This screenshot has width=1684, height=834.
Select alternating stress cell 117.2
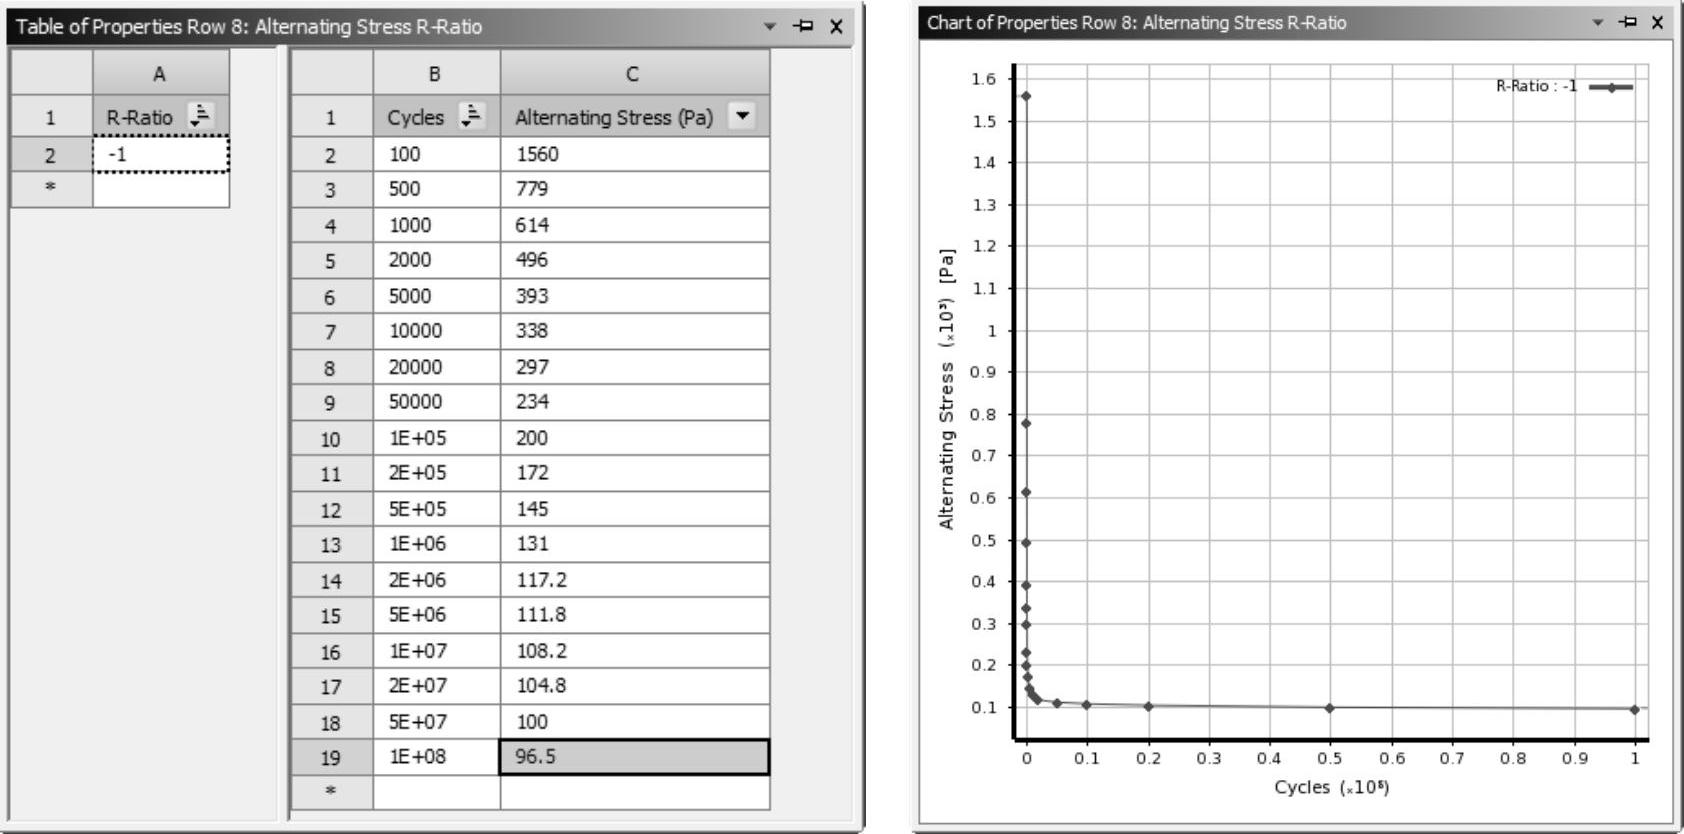click(635, 580)
